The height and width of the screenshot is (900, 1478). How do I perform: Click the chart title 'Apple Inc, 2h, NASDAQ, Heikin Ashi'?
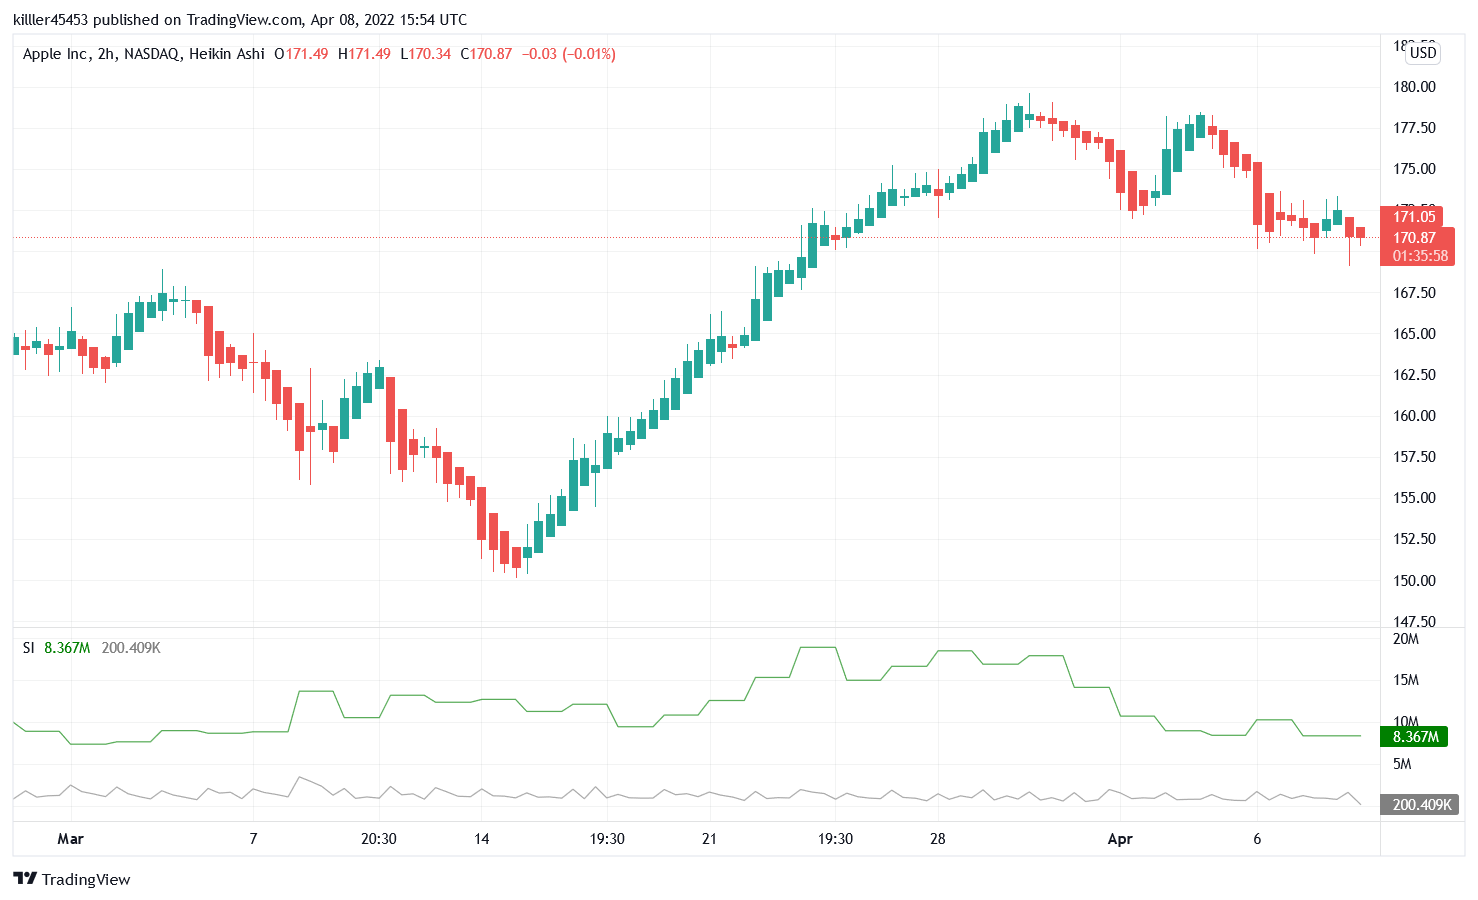[144, 54]
